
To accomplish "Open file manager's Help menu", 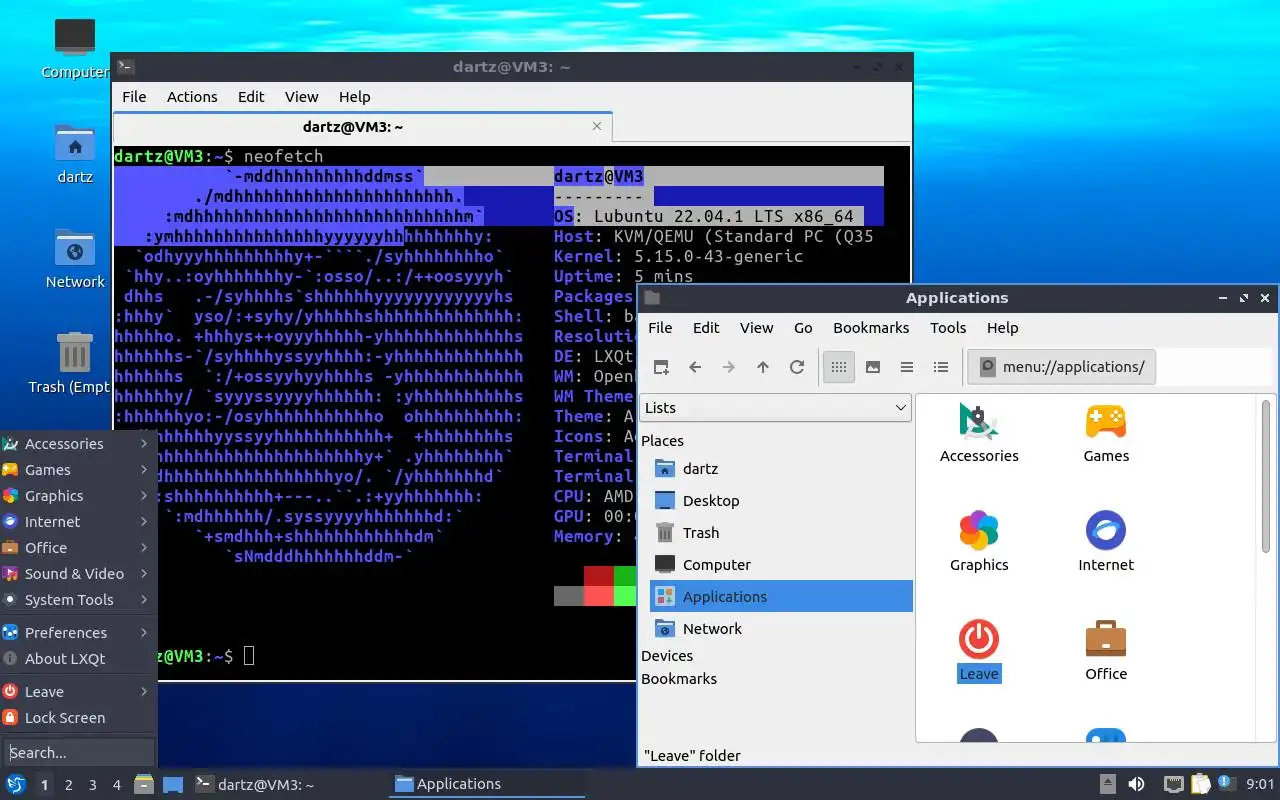I will (x=1002, y=328).
